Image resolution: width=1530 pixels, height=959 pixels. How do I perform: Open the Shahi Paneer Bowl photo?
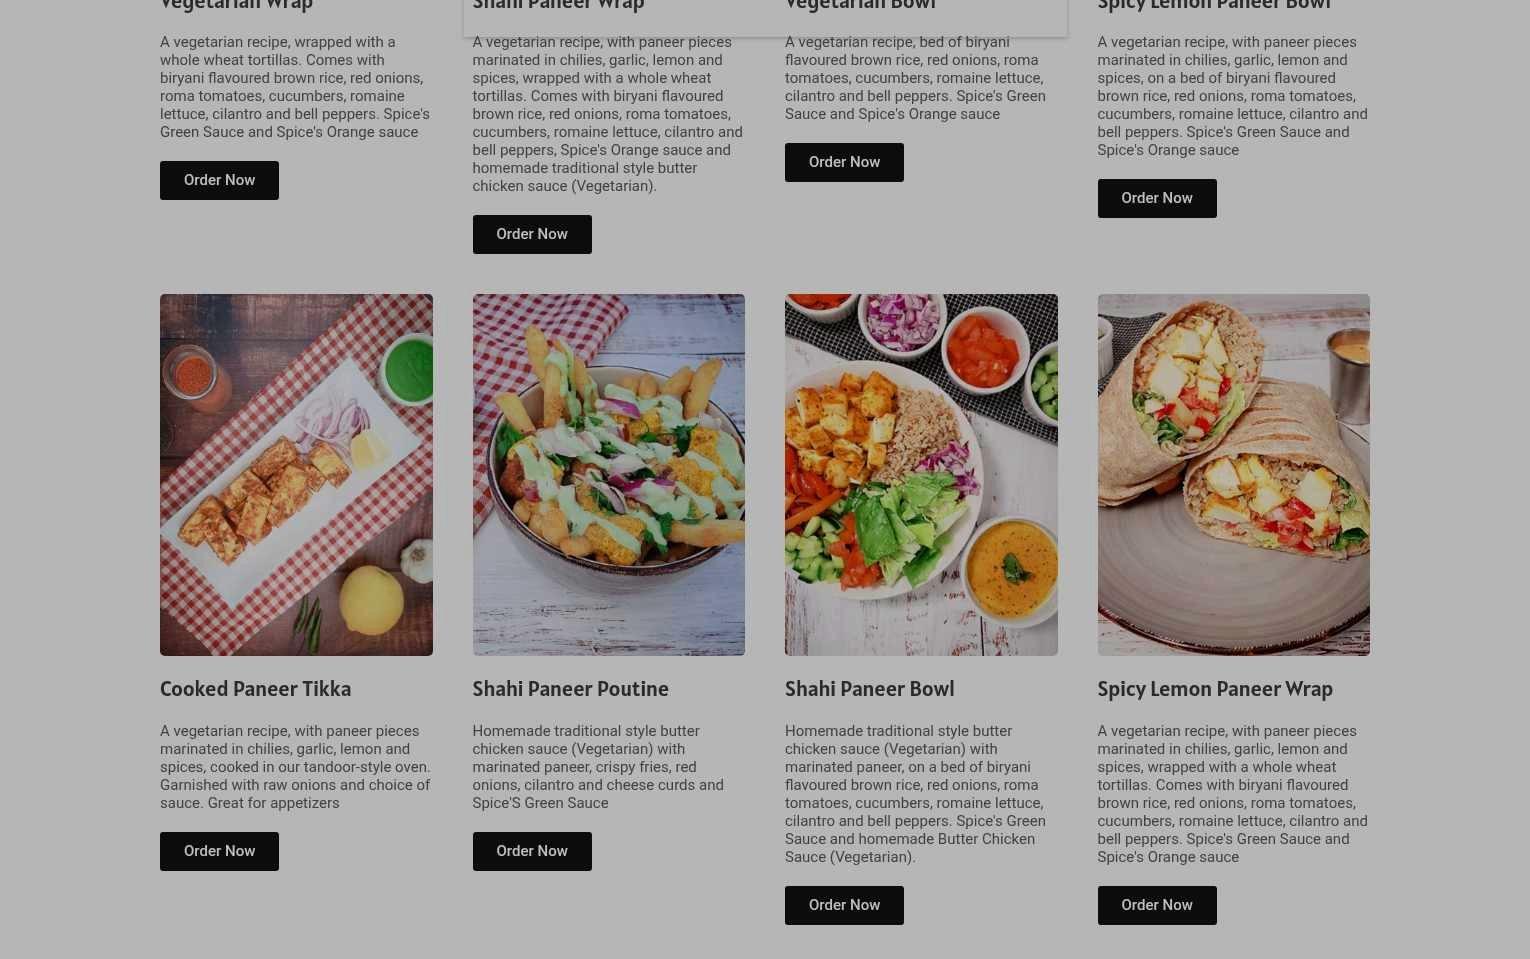click(921, 475)
